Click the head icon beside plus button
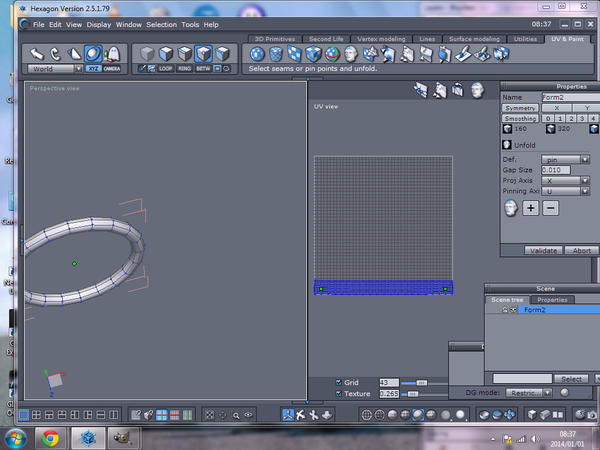The image size is (600, 450). (511, 208)
